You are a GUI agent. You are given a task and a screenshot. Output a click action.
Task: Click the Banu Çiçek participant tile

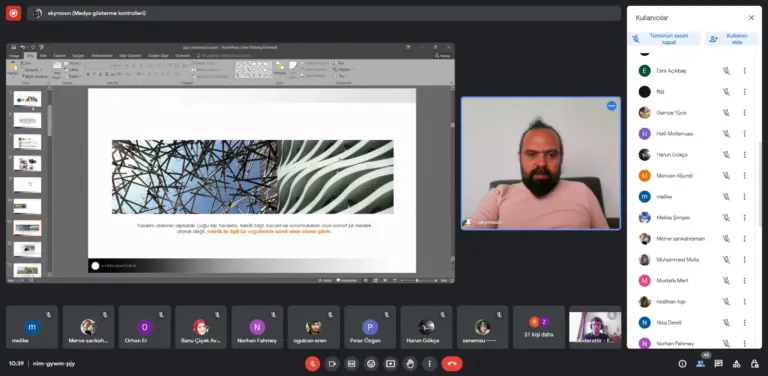(201, 327)
